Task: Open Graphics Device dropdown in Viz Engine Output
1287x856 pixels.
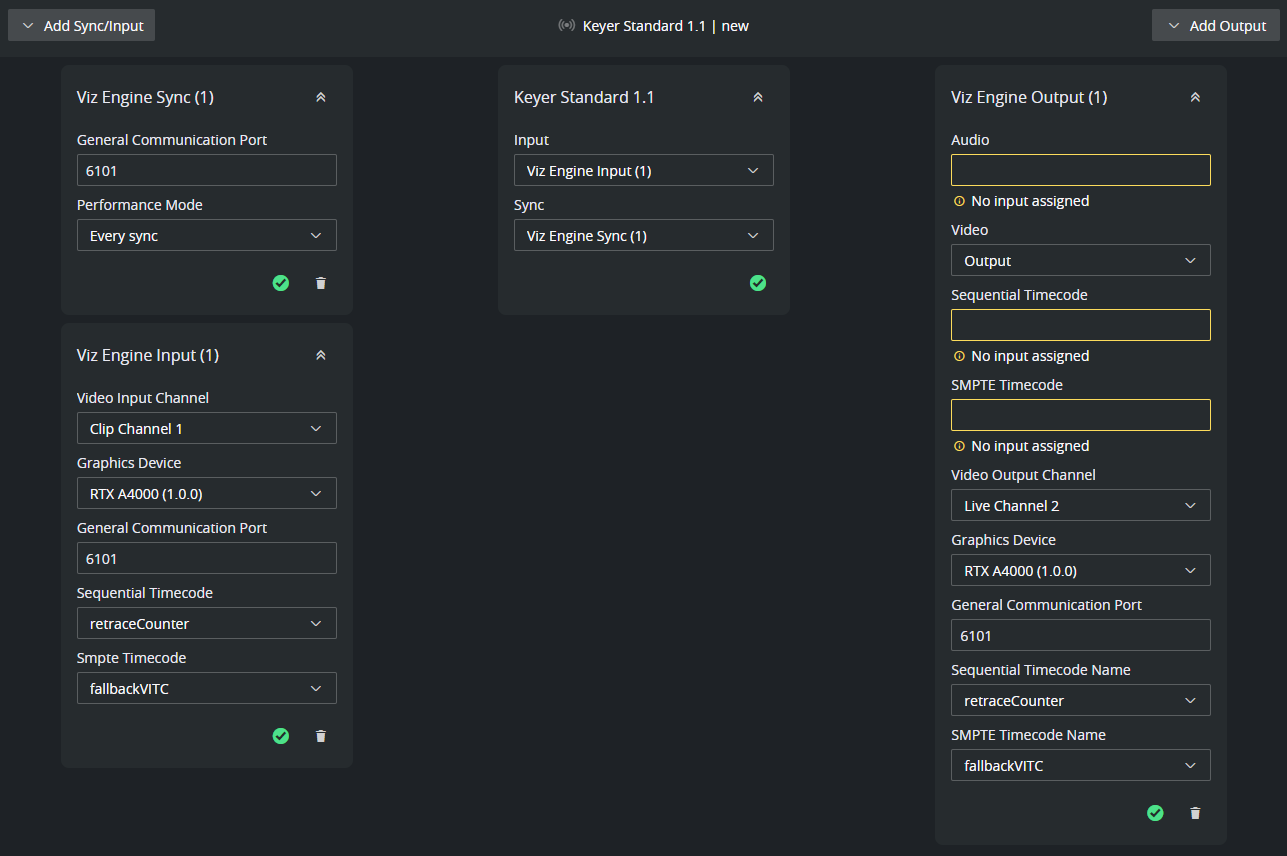Action: [1081, 571]
